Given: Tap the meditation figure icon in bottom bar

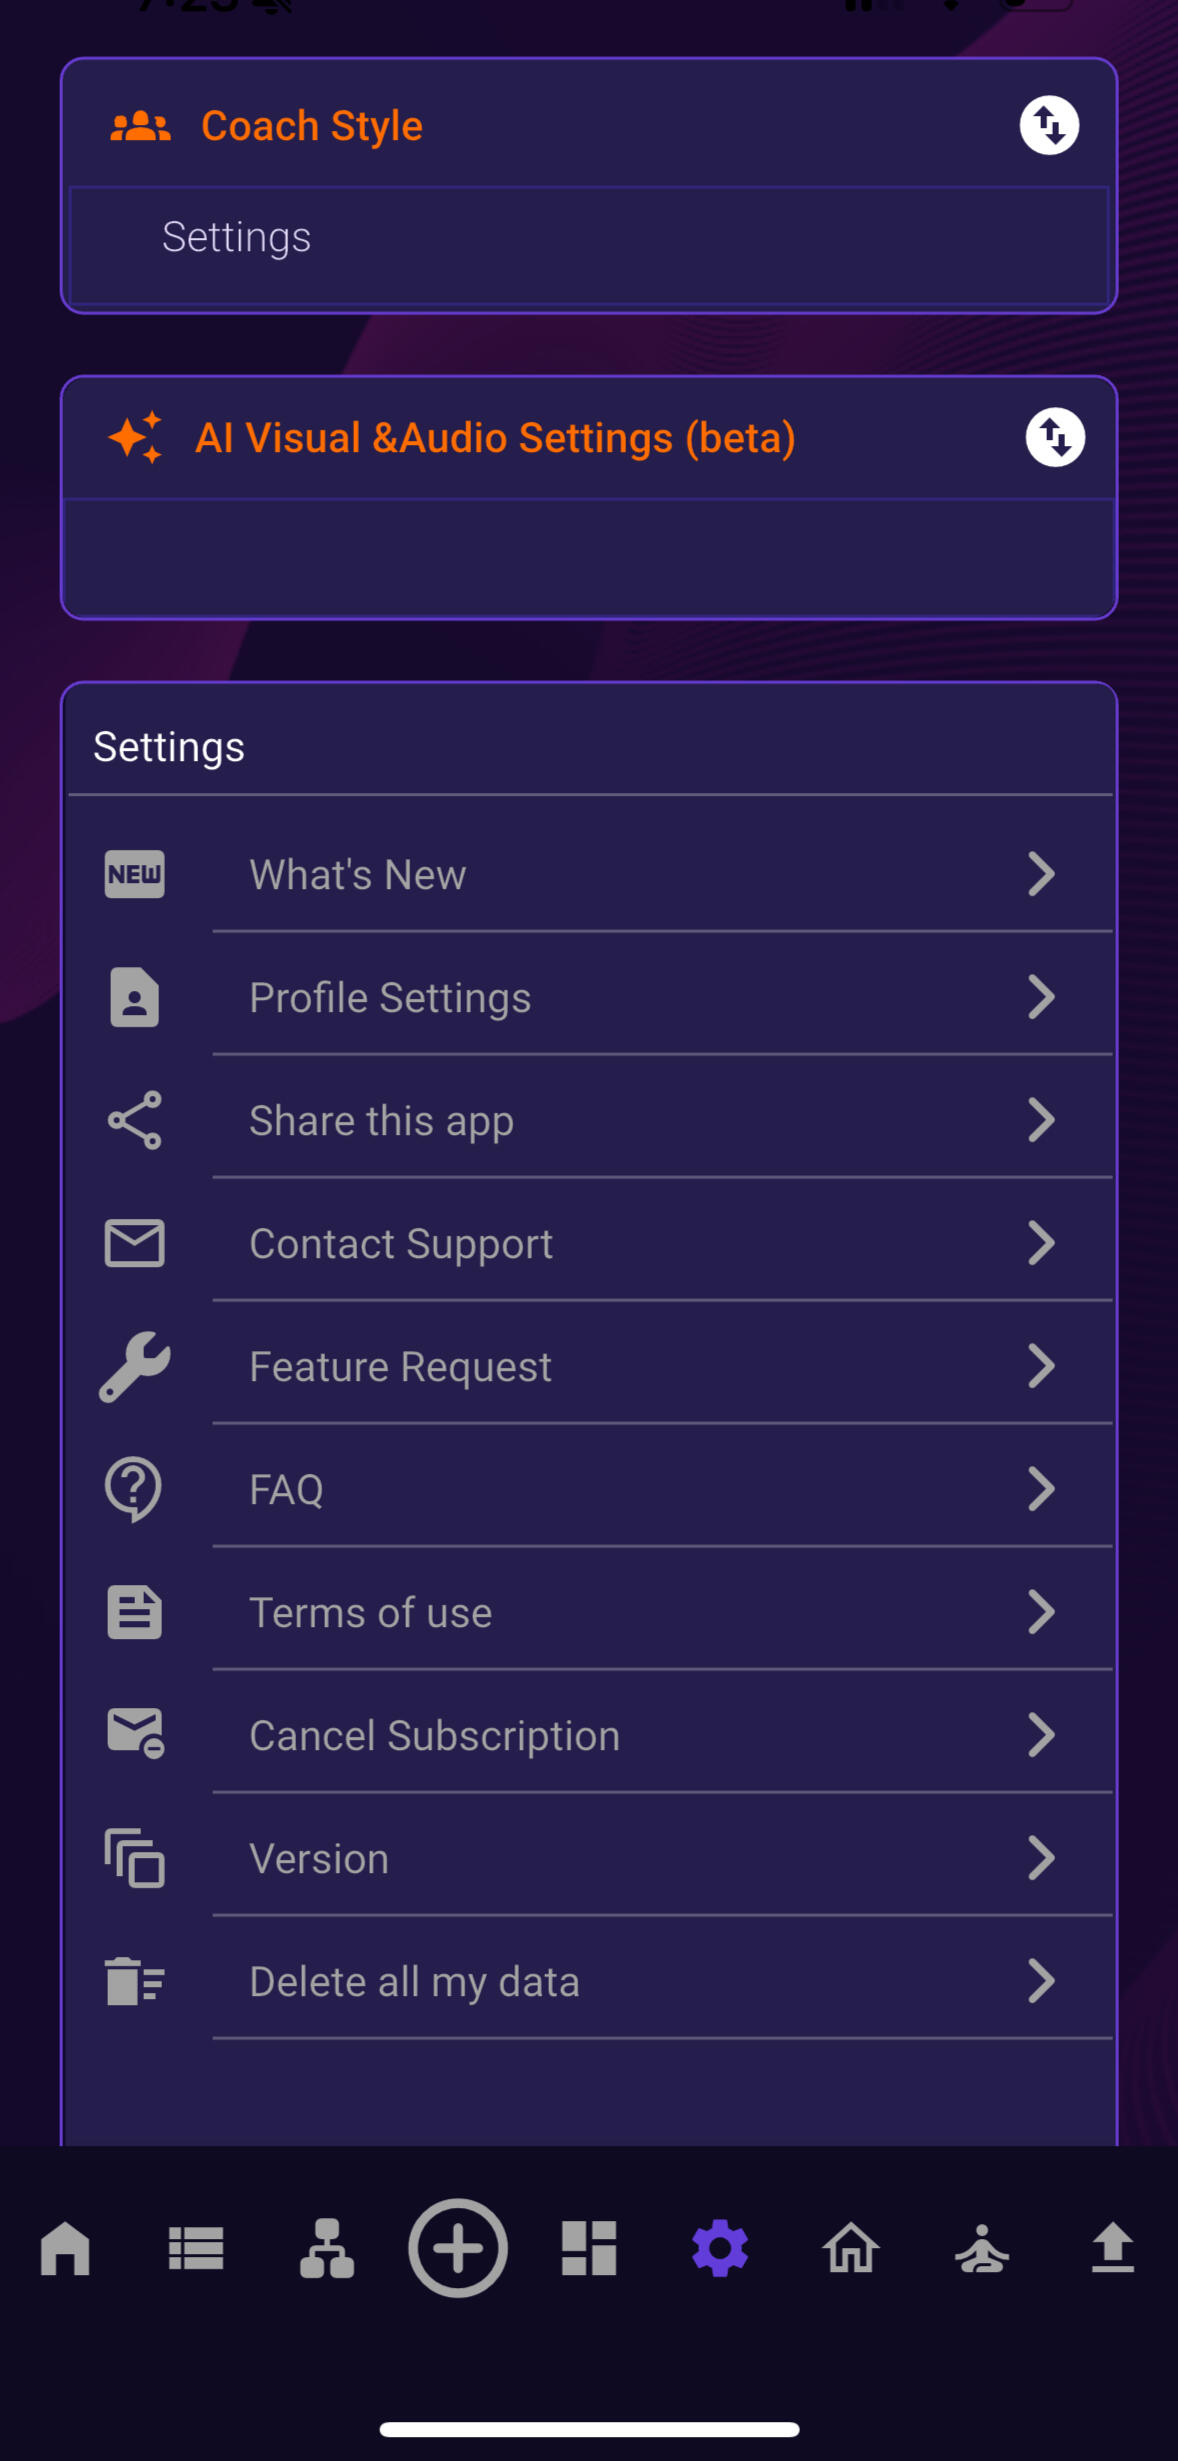Looking at the screenshot, I should click(x=981, y=2249).
